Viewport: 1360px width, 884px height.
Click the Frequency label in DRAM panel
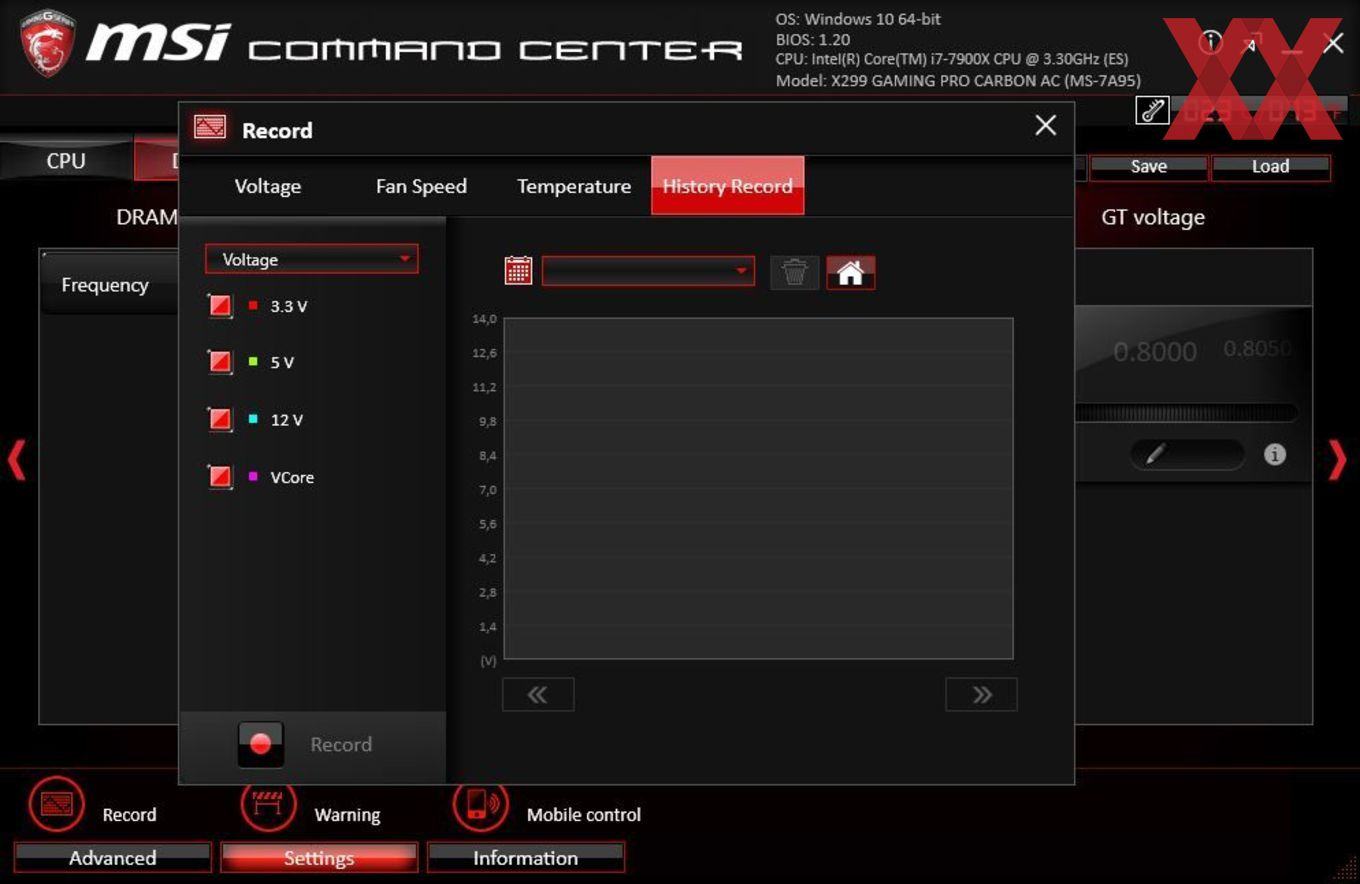tap(105, 285)
